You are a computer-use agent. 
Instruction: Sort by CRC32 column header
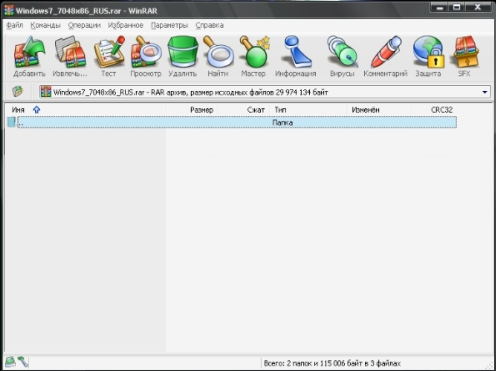[435, 110]
